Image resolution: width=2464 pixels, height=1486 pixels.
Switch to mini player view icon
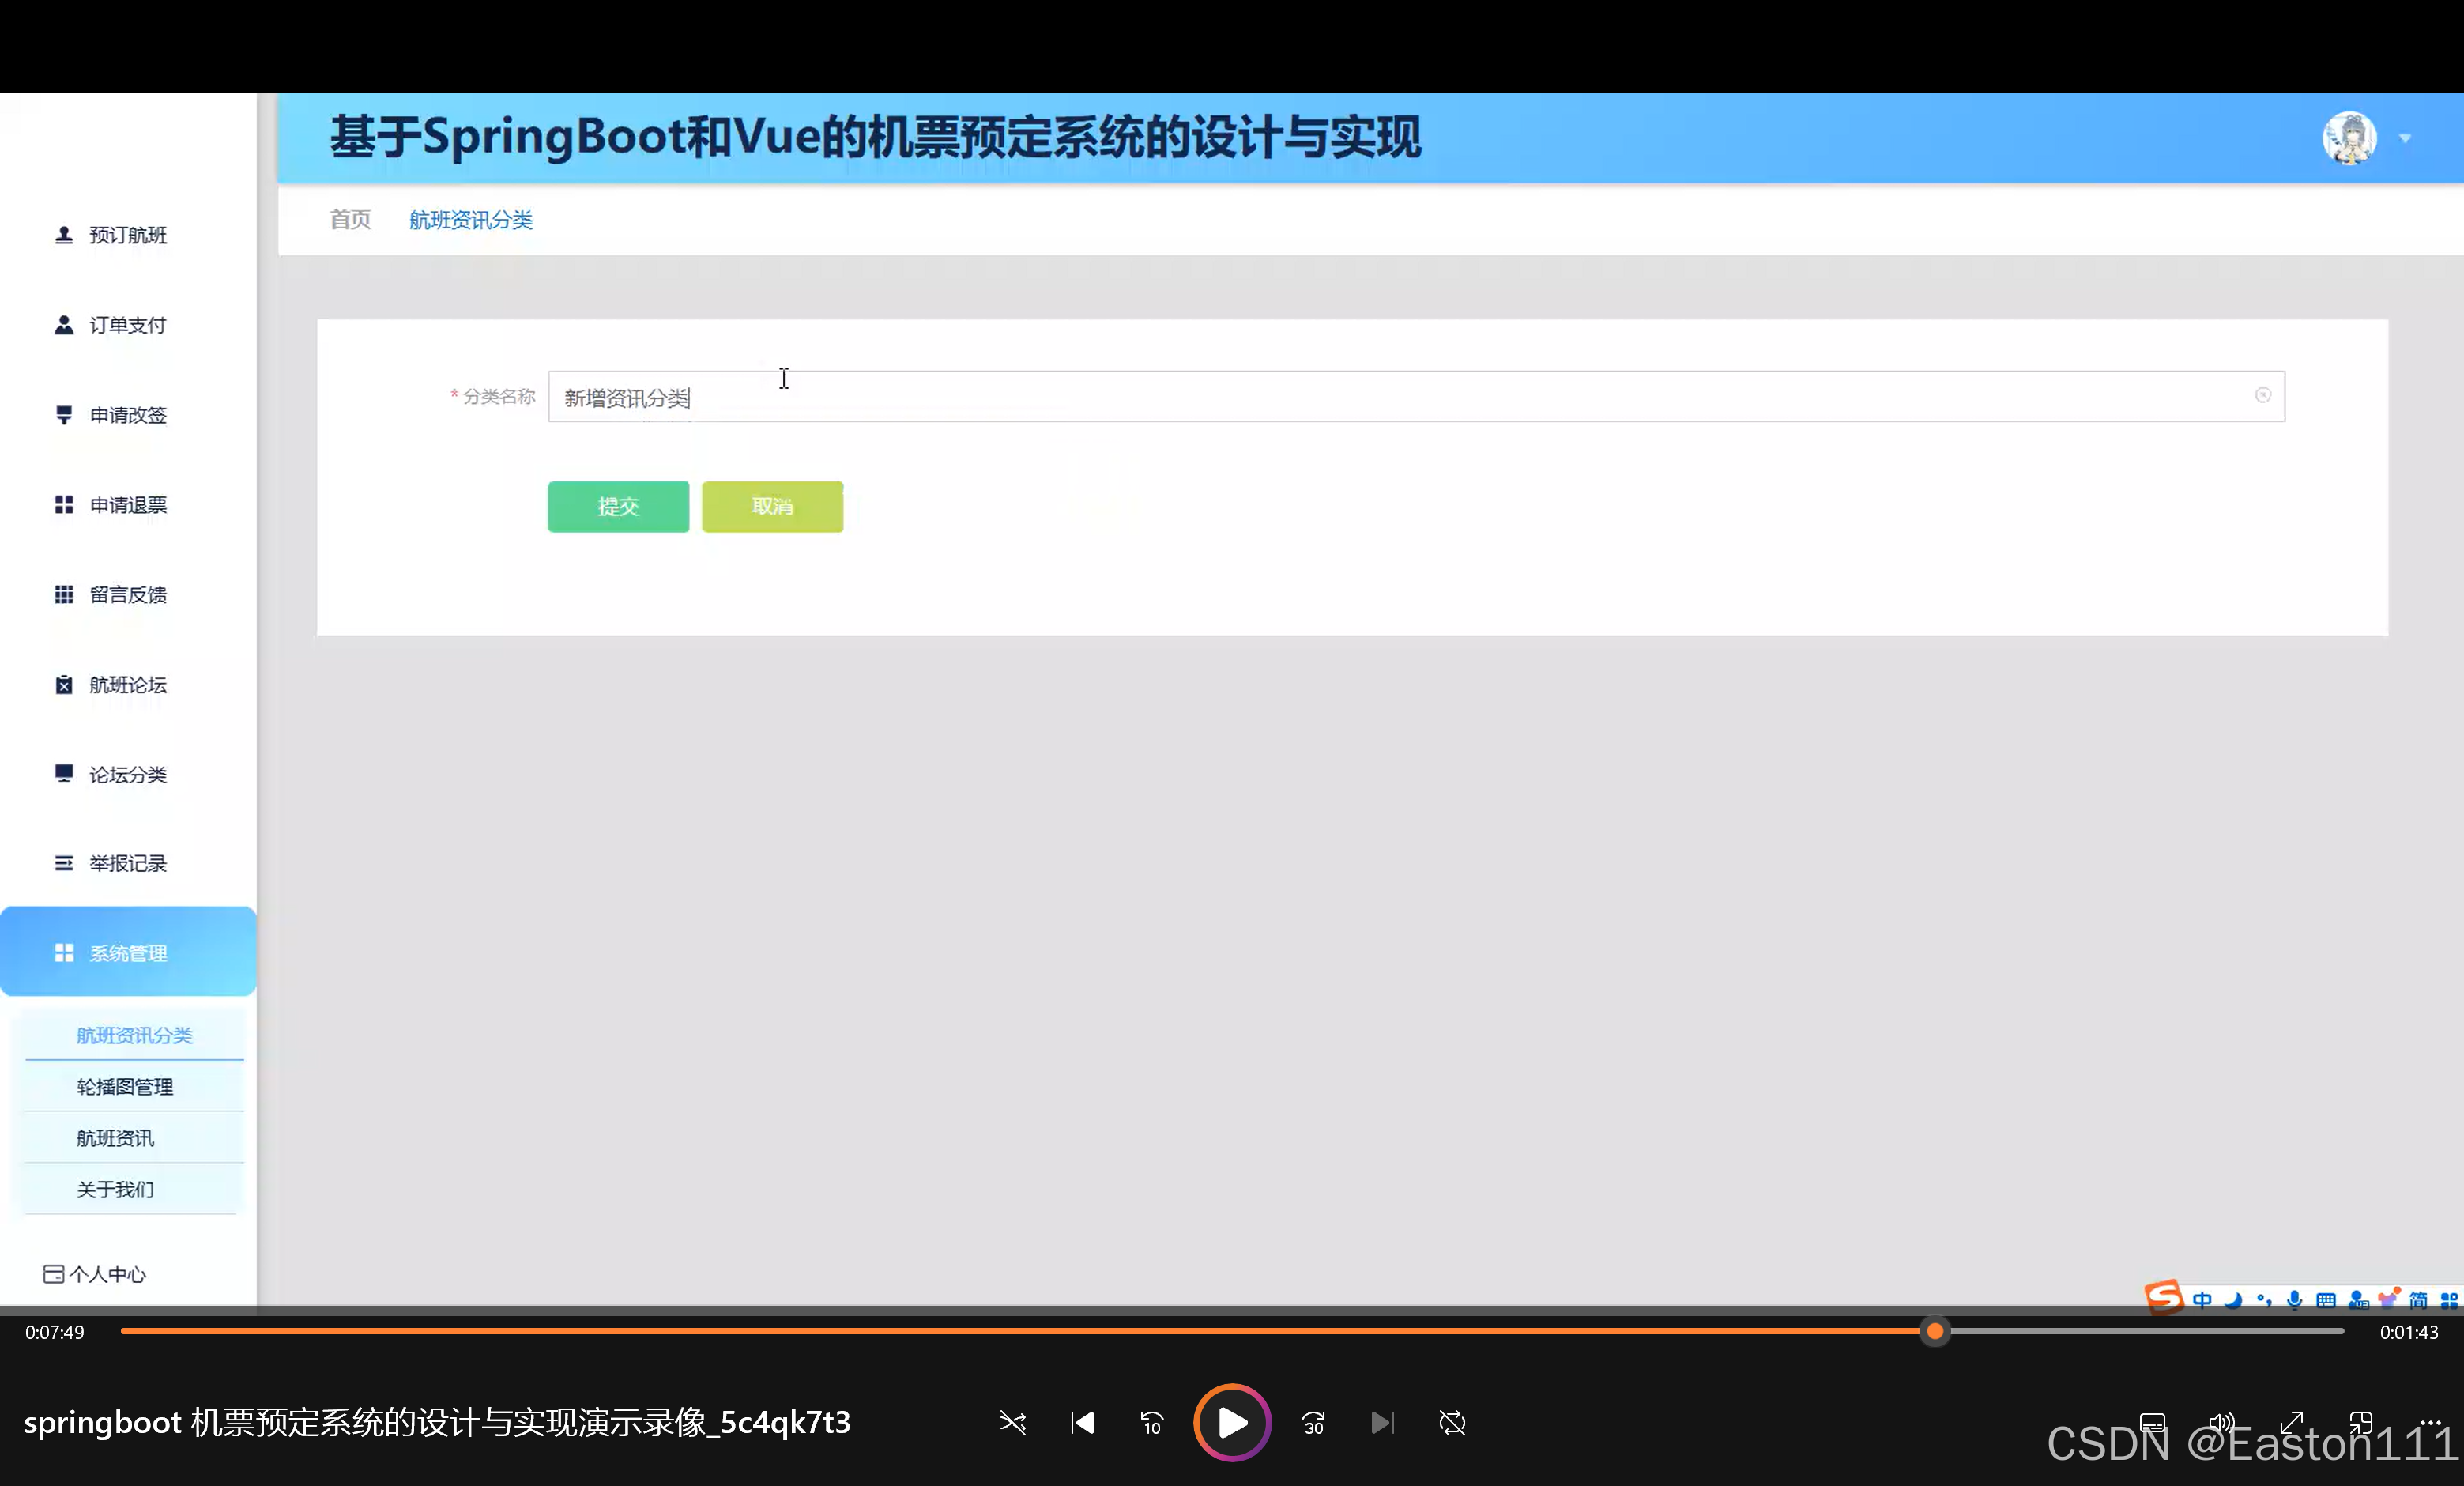[x=2361, y=1422]
